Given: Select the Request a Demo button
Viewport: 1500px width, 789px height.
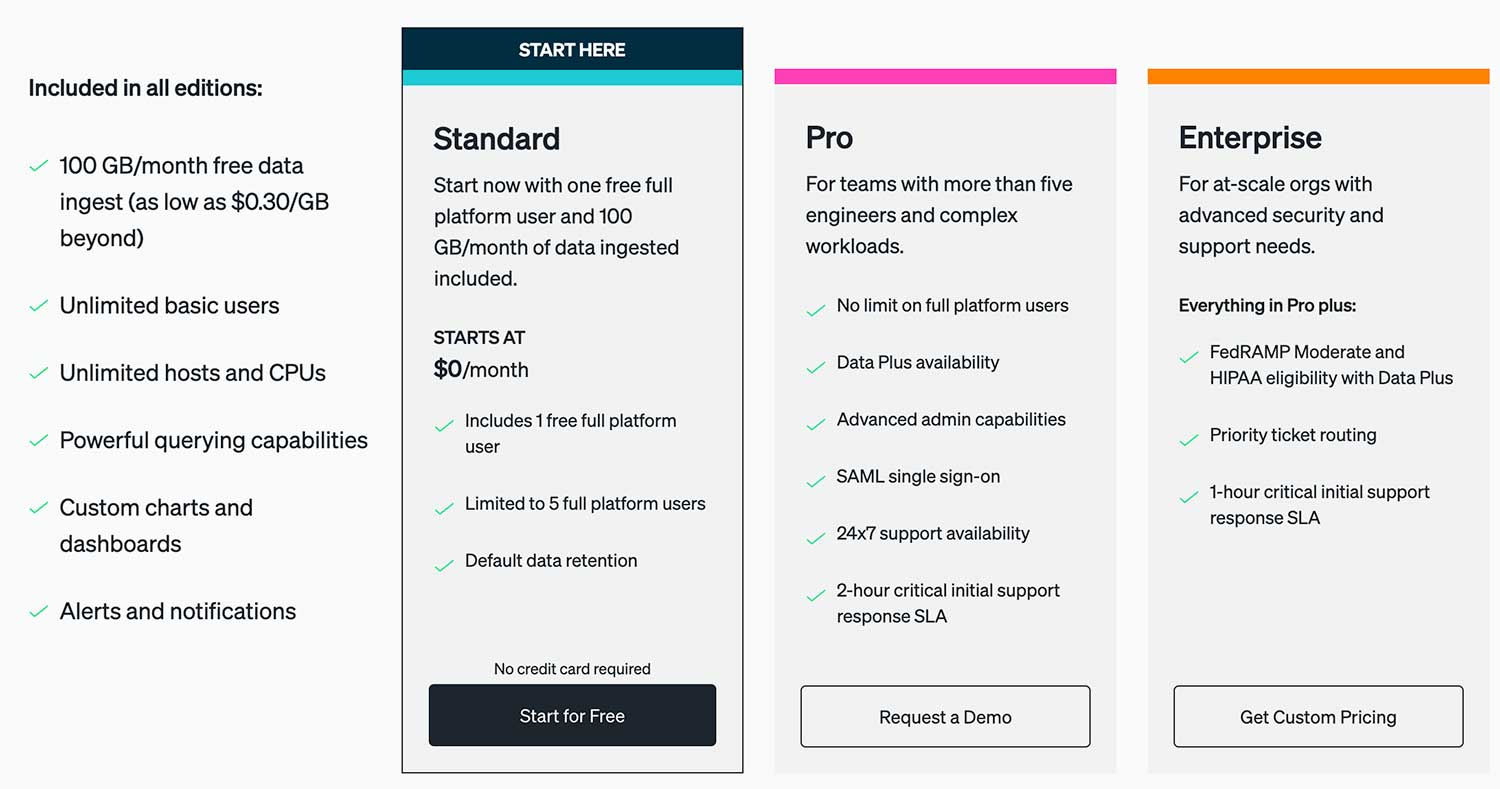Looking at the screenshot, I should pos(945,716).
